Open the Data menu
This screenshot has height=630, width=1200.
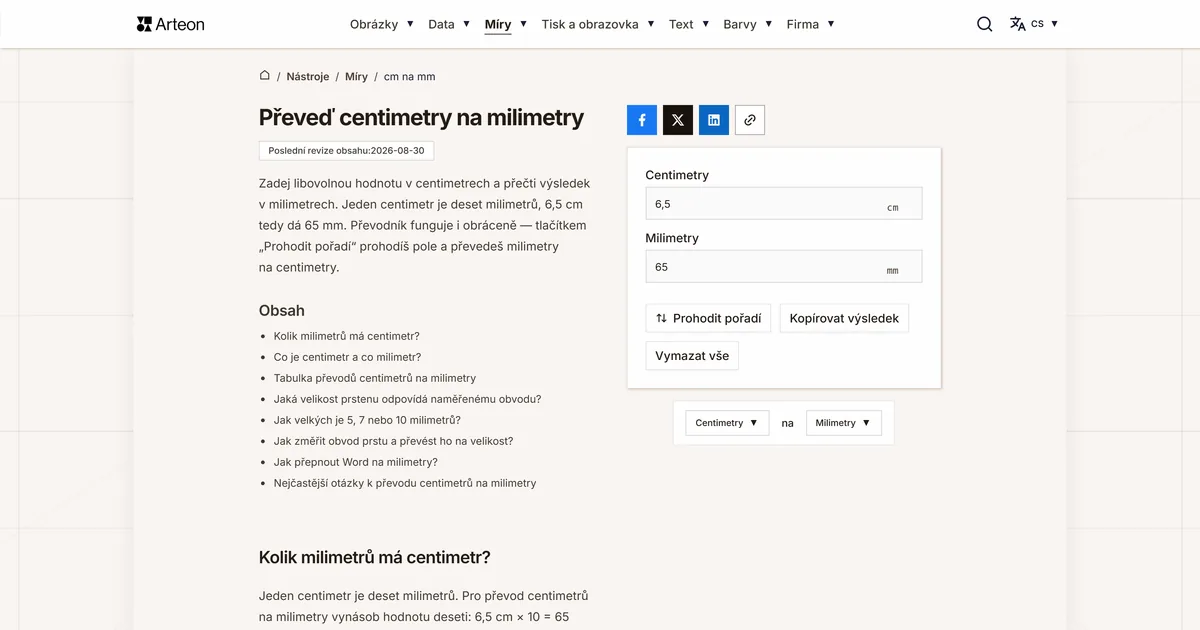coord(449,24)
